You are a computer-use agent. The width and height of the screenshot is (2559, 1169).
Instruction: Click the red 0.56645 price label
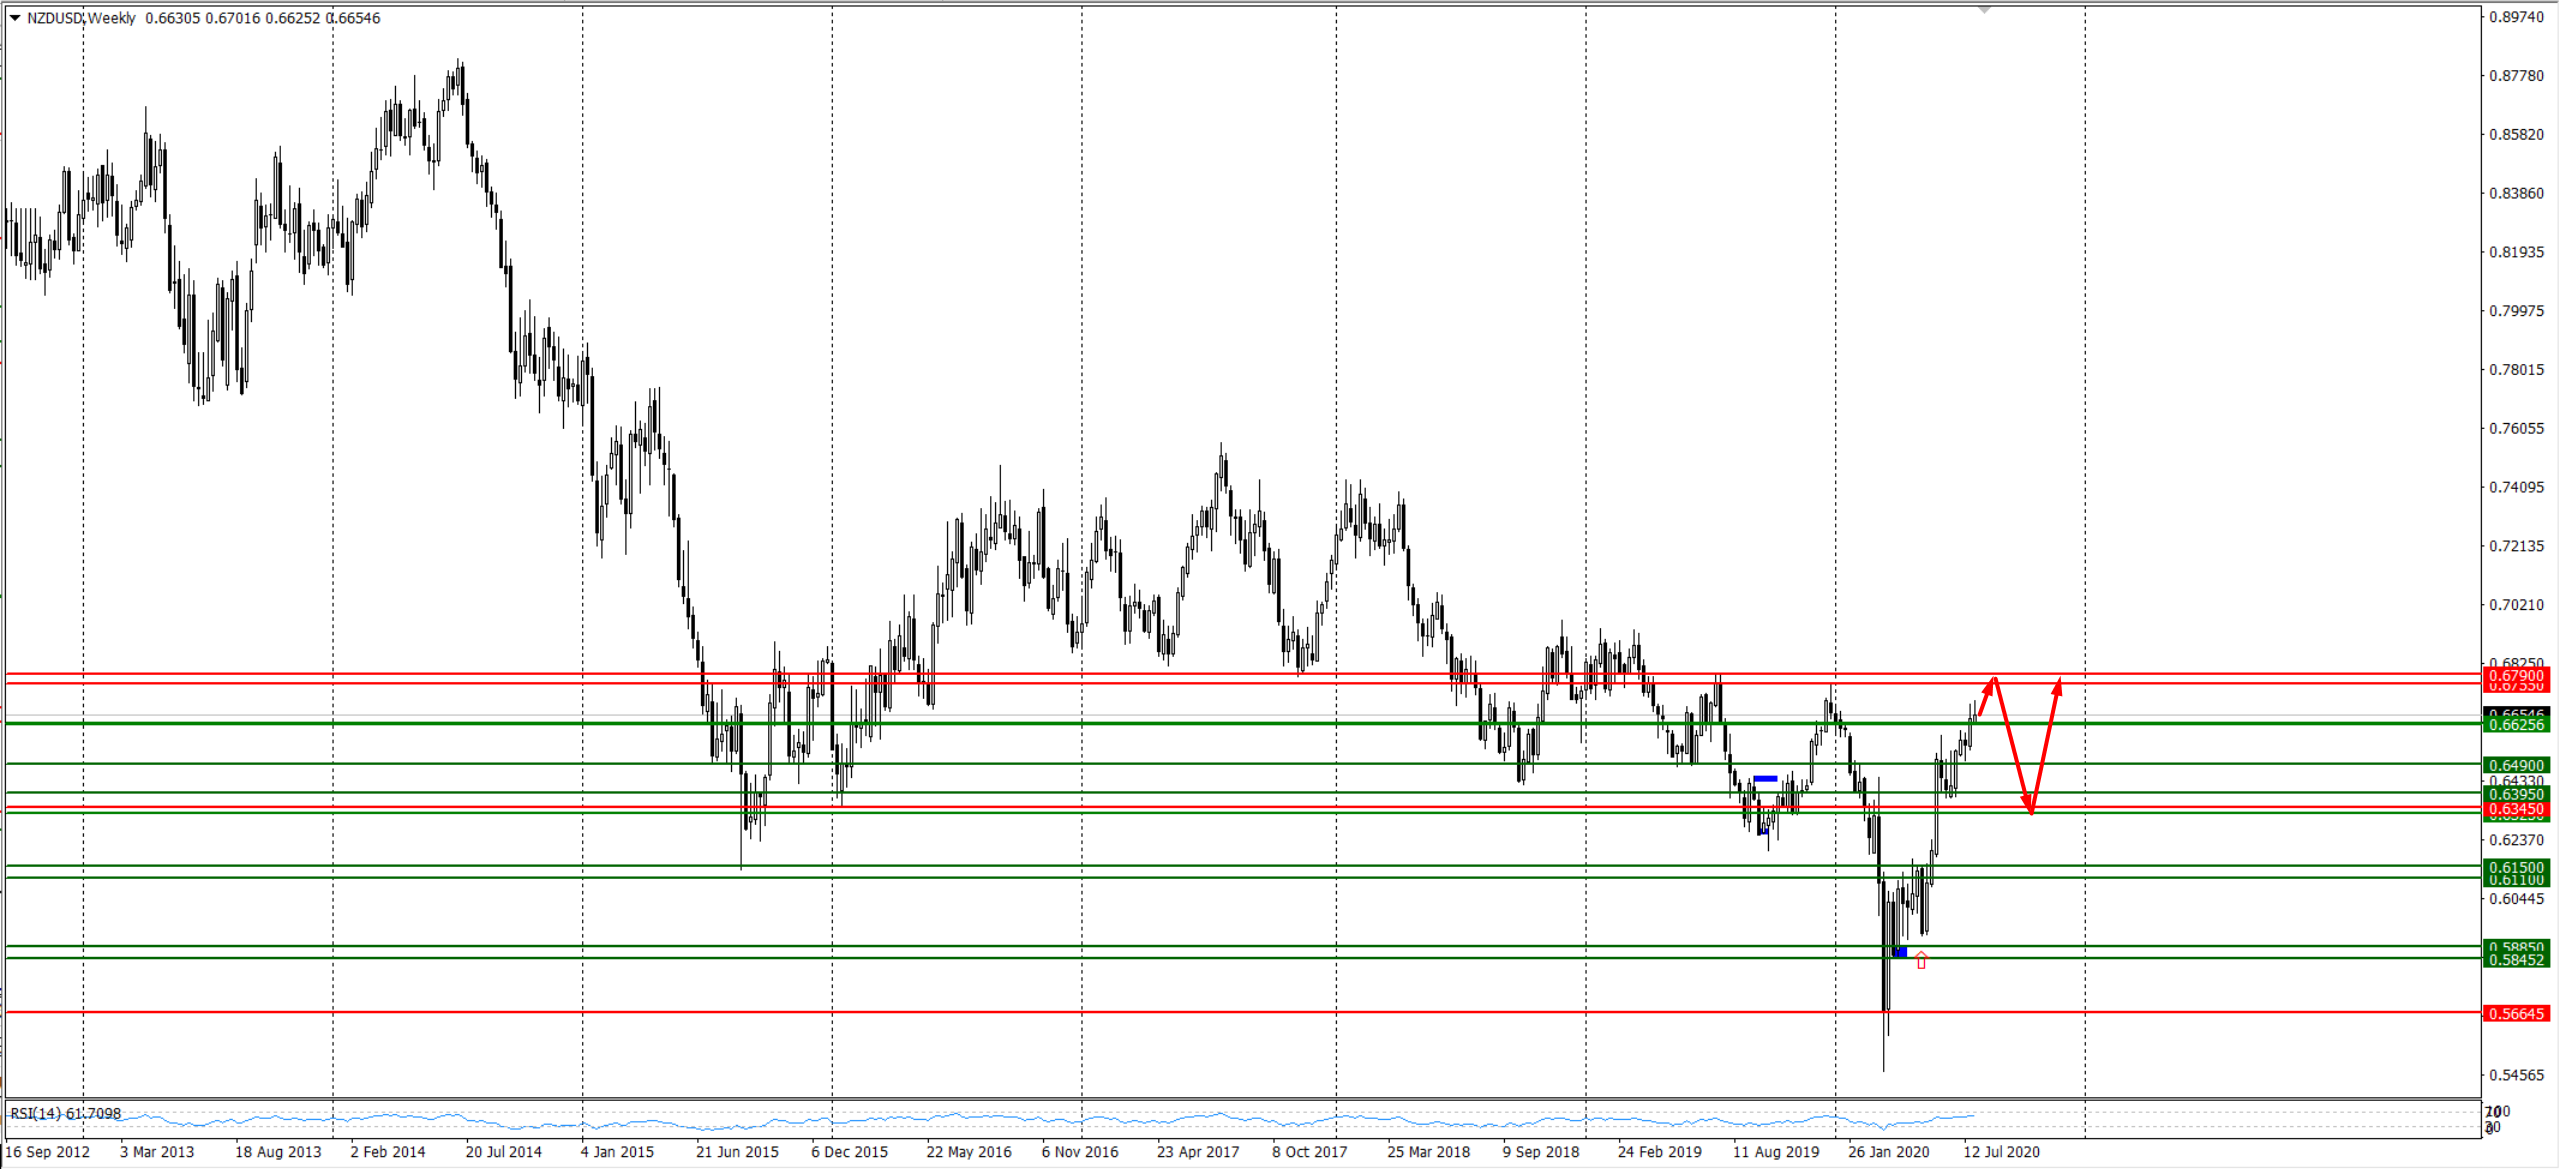click(2516, 1014)
